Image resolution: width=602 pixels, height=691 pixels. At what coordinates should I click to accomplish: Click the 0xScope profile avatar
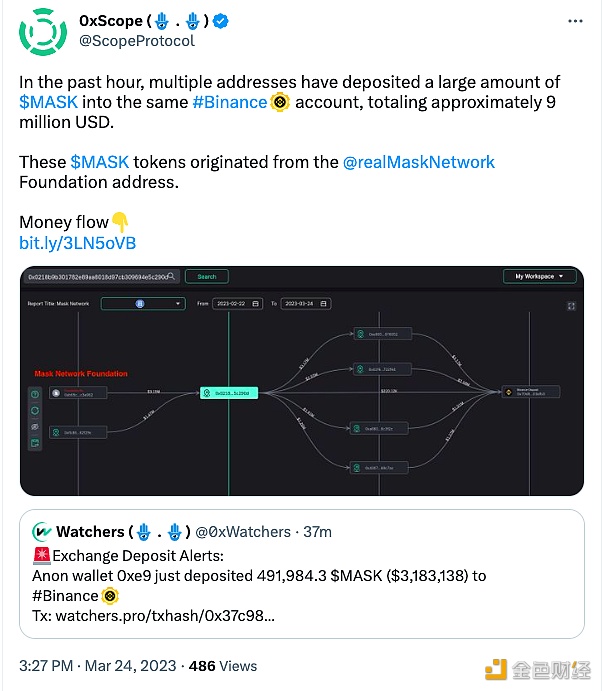tap(43, 31)
